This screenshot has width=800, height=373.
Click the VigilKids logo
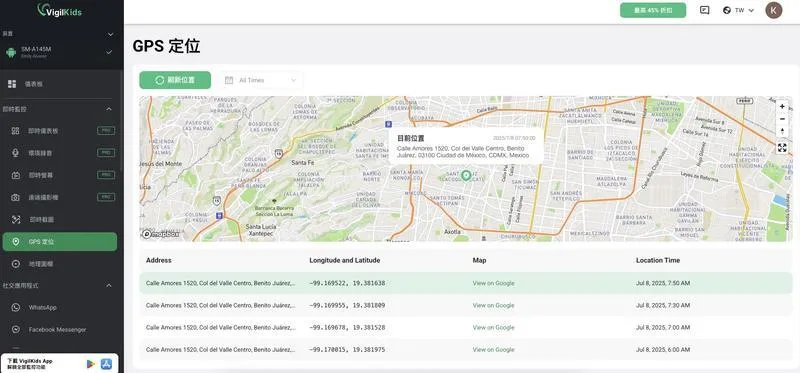(59, 10)
